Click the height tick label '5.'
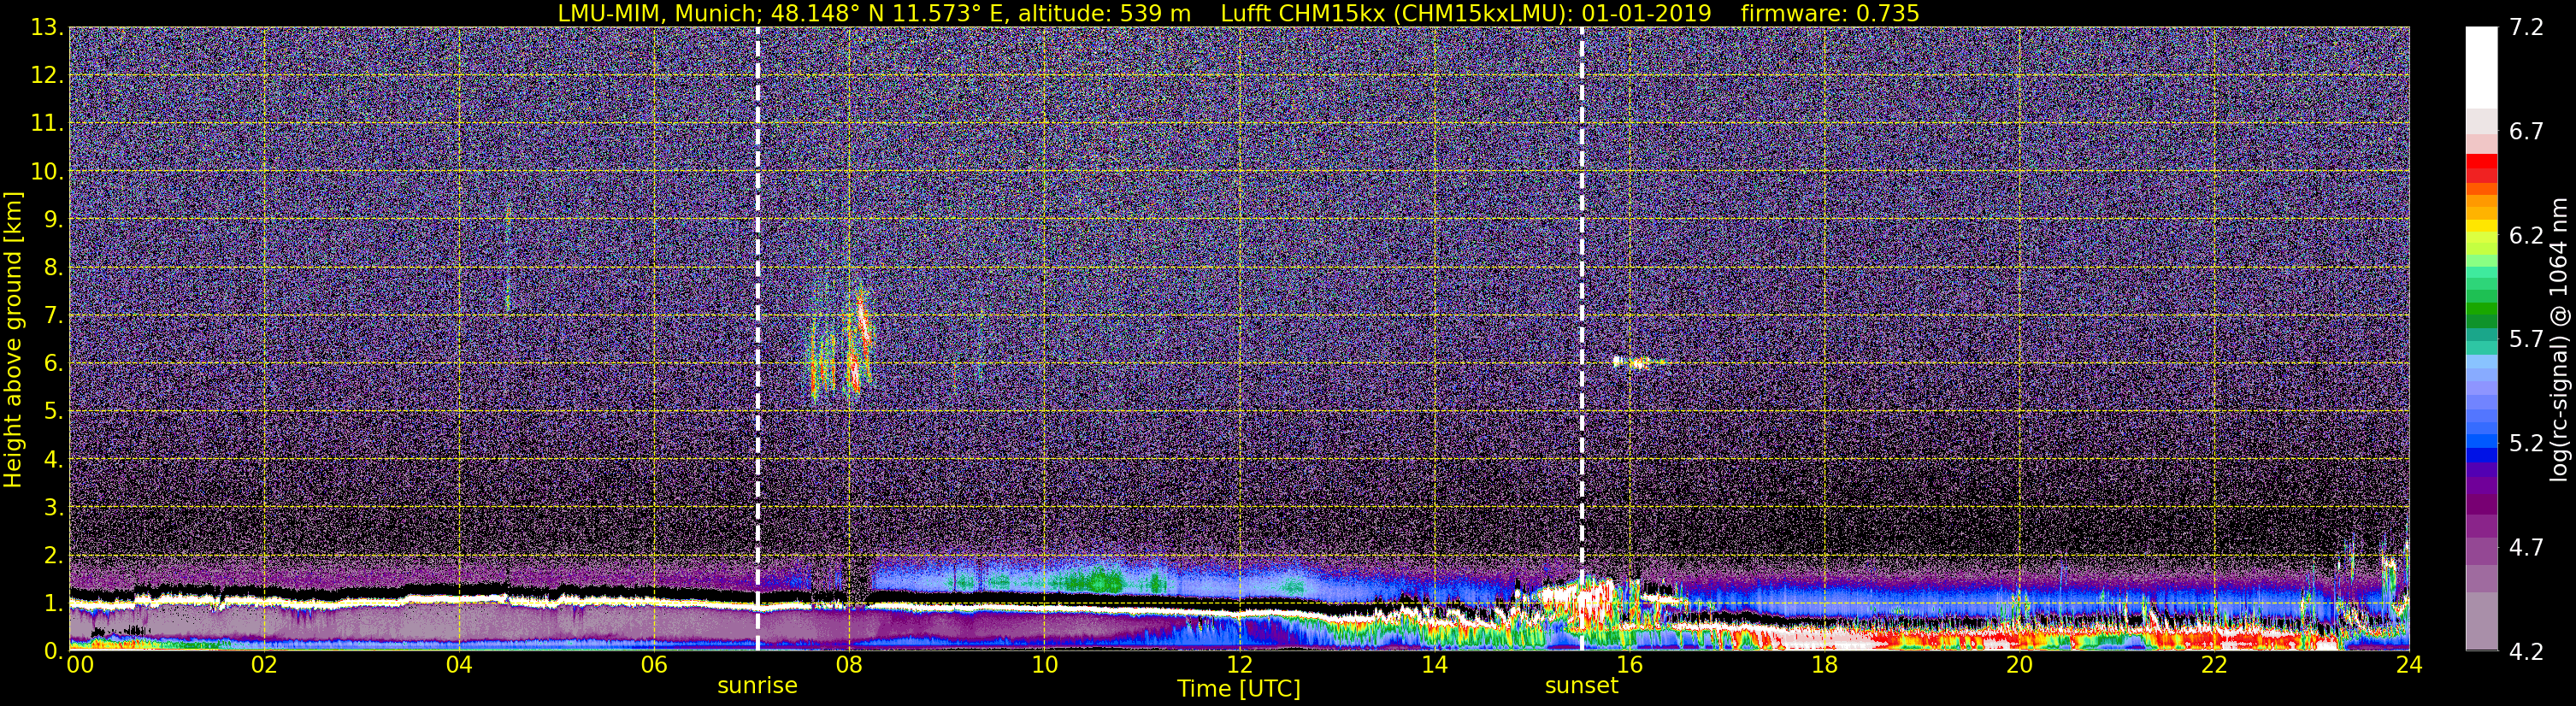This screenshot has width=2576, height=706. (x=53, y=411)
